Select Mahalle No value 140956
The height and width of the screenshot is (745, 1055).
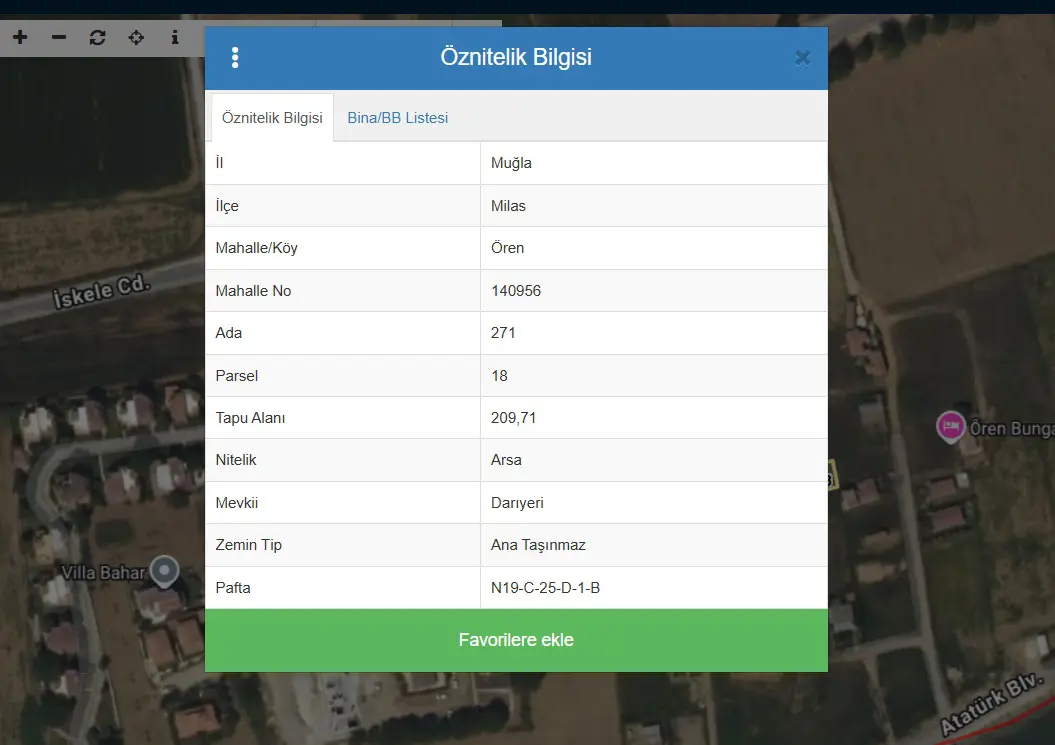coord(516,291)
